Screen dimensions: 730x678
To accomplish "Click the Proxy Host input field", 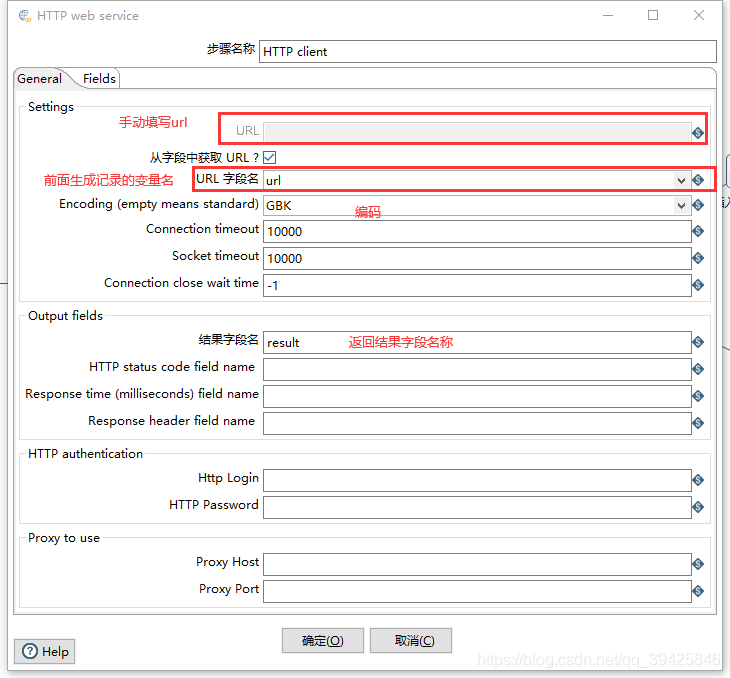I will tap(477, 565).
